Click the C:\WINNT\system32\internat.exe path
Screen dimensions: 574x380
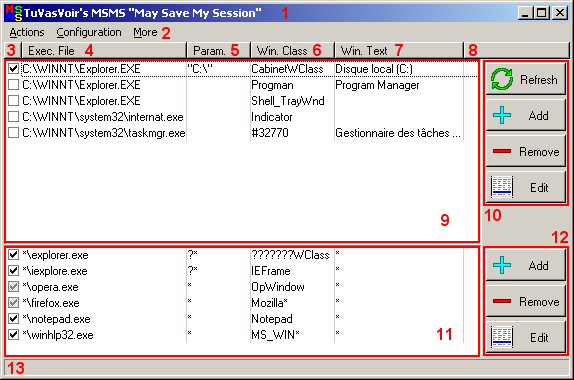pos(103,117)
